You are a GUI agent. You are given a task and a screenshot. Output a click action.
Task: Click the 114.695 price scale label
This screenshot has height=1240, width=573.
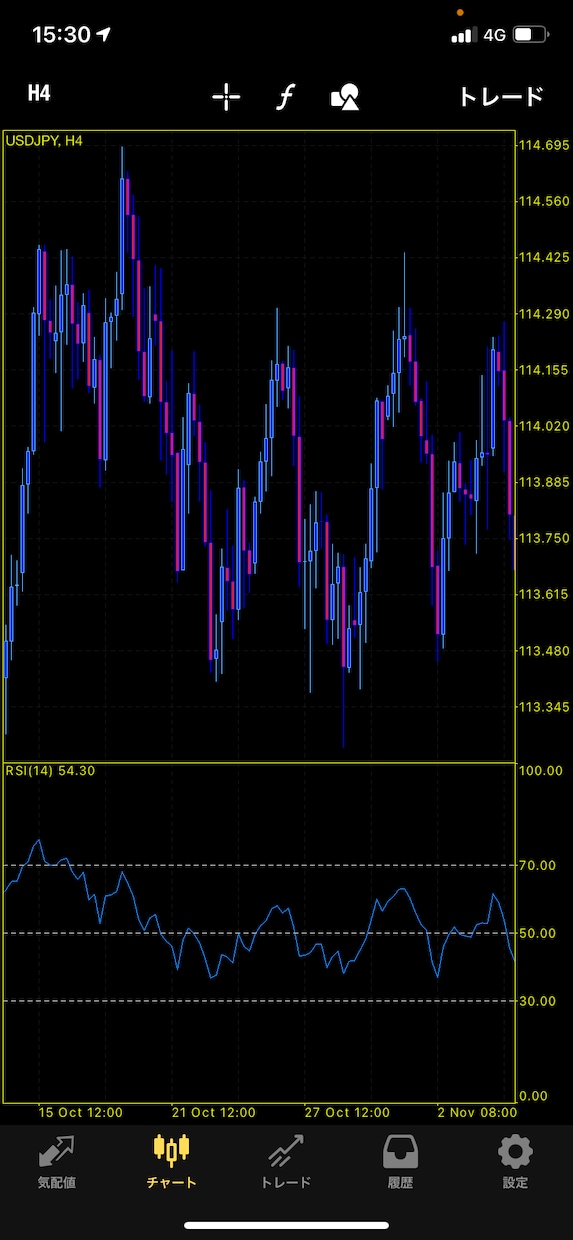[x=544, y=145]
